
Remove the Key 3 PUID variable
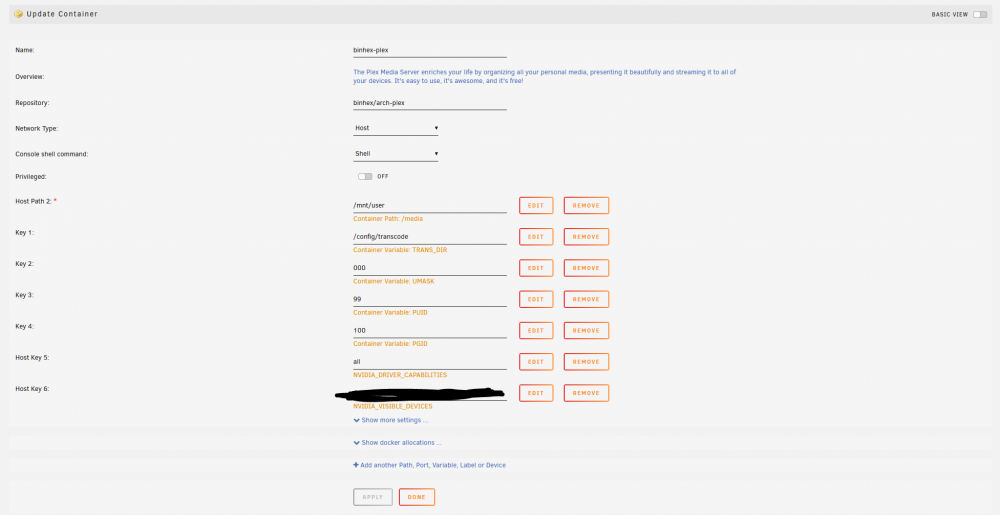point(586,299)
